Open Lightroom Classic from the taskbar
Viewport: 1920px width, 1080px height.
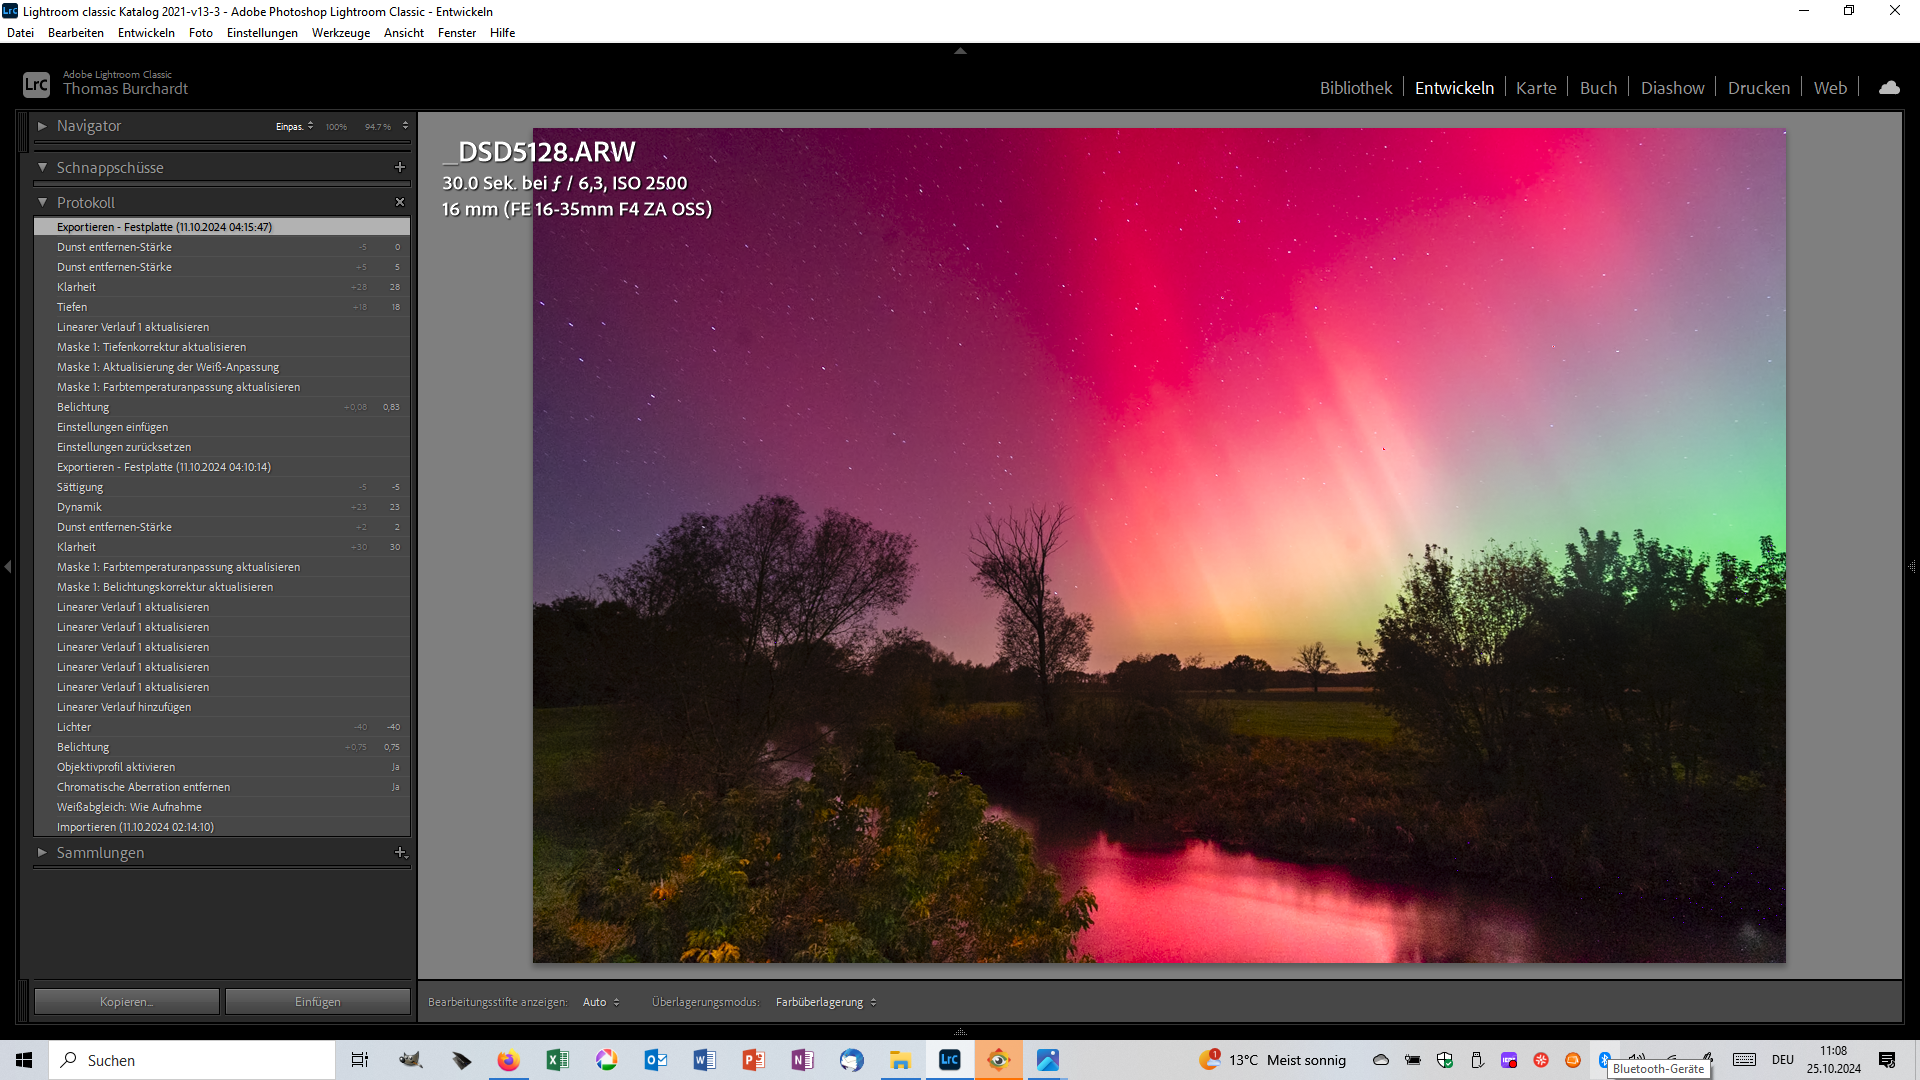(x=949, y=1060)
